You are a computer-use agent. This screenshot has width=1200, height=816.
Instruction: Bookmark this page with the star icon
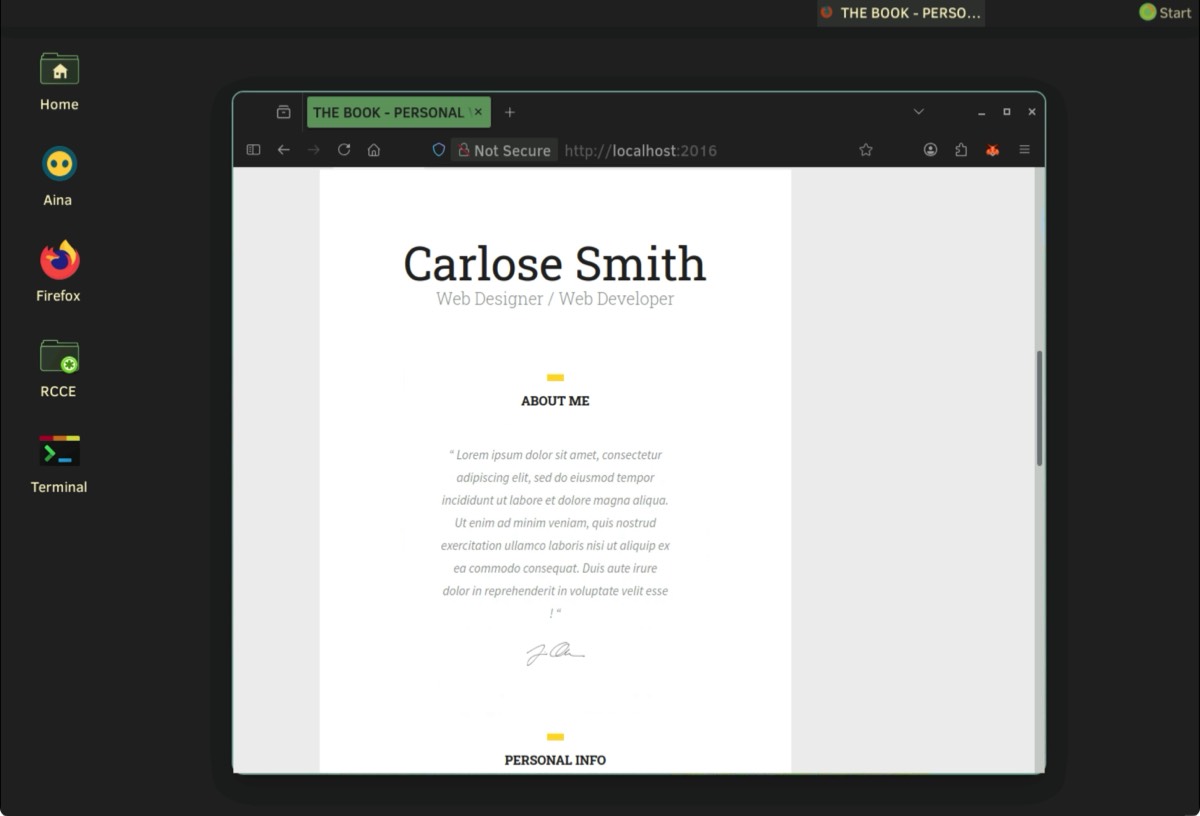pyautogui.click(x=866, y=150)
